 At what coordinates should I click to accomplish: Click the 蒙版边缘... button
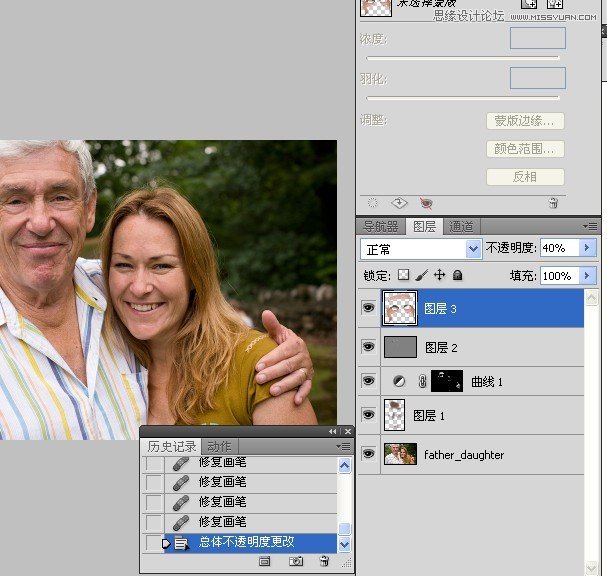pos(525,121)
